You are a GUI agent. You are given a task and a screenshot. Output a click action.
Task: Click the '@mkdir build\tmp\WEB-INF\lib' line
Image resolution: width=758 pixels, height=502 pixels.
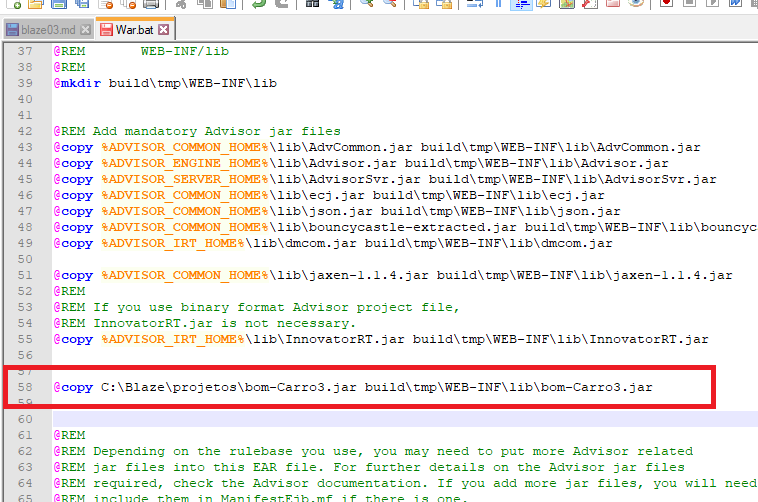[165, 83]
